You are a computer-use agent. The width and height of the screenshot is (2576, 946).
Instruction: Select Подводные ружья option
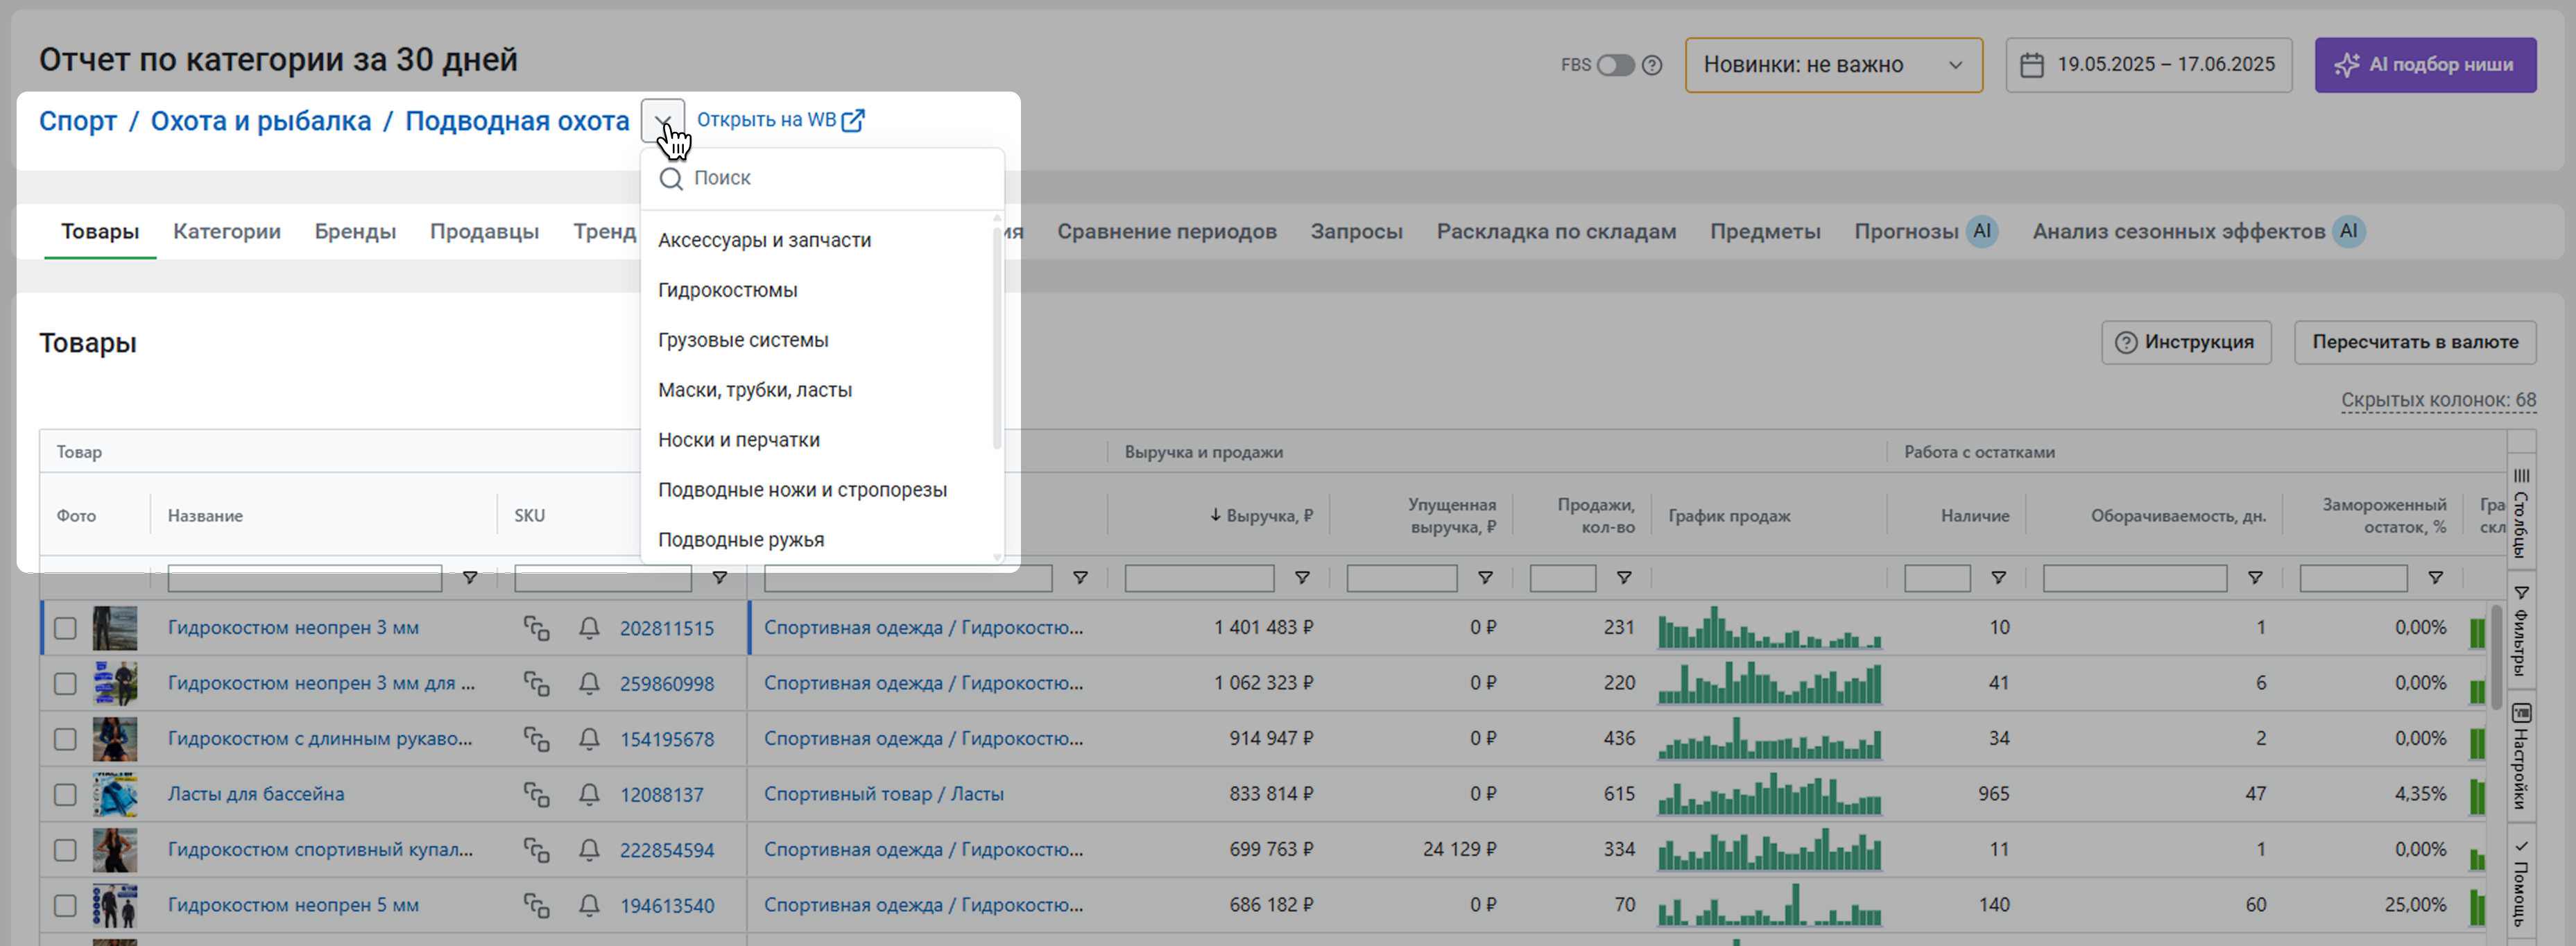[741, 540]
